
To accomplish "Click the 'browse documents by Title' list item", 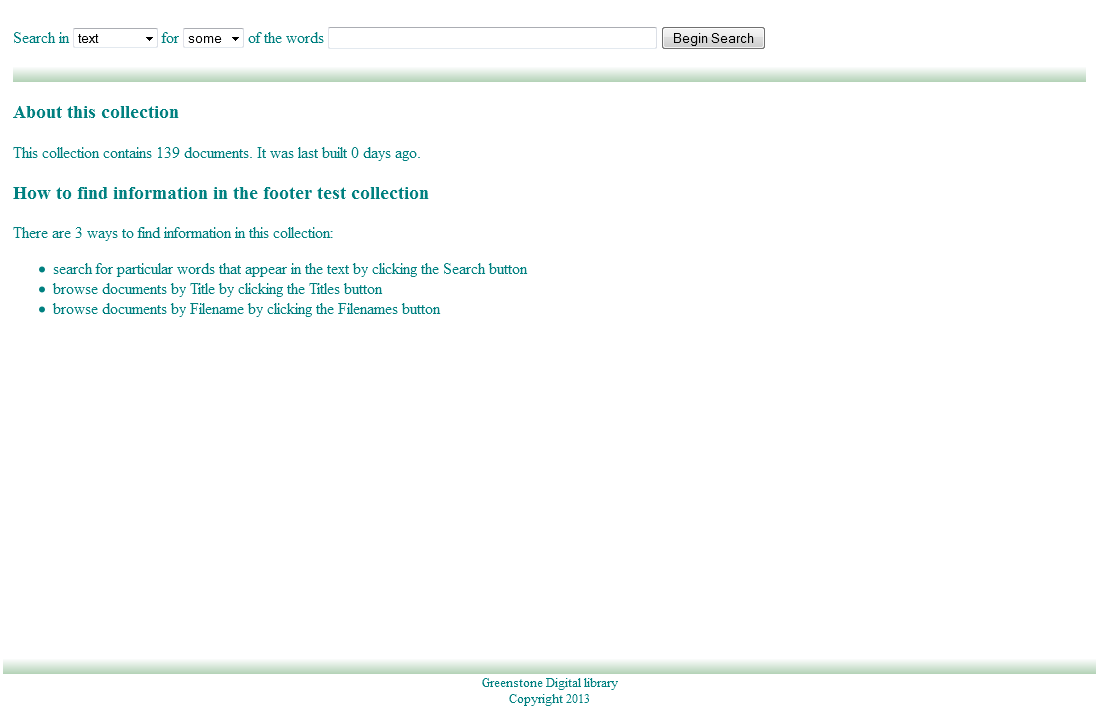I will tap(217, 290).
